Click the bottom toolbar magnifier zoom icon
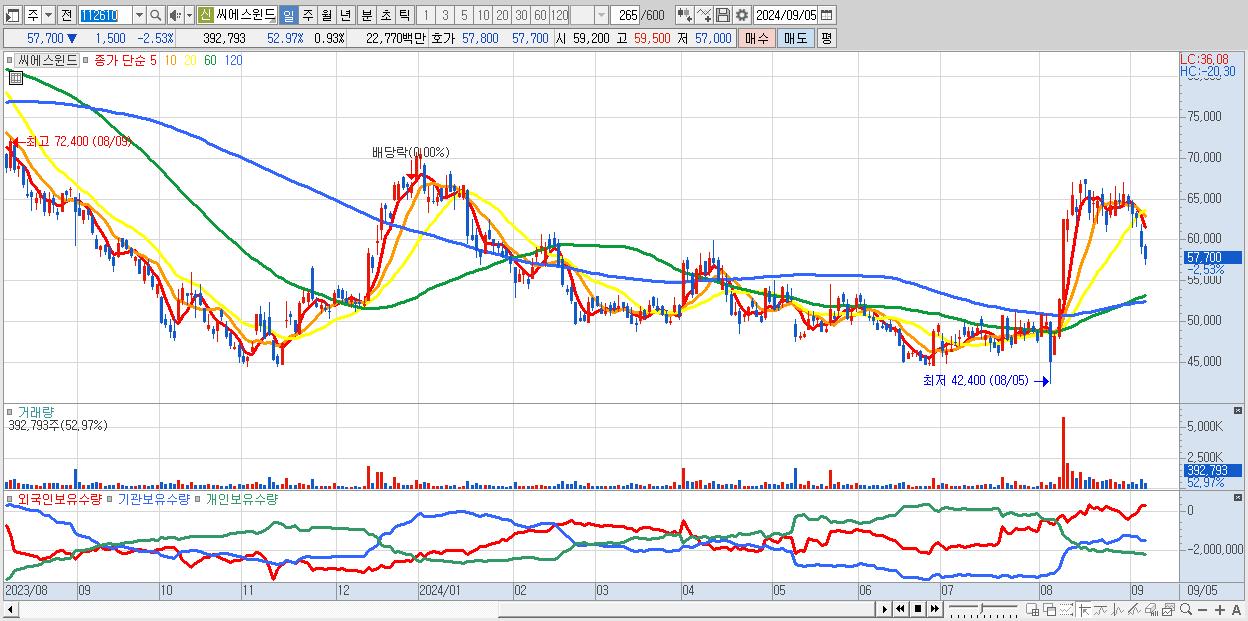 (1185, 609)
